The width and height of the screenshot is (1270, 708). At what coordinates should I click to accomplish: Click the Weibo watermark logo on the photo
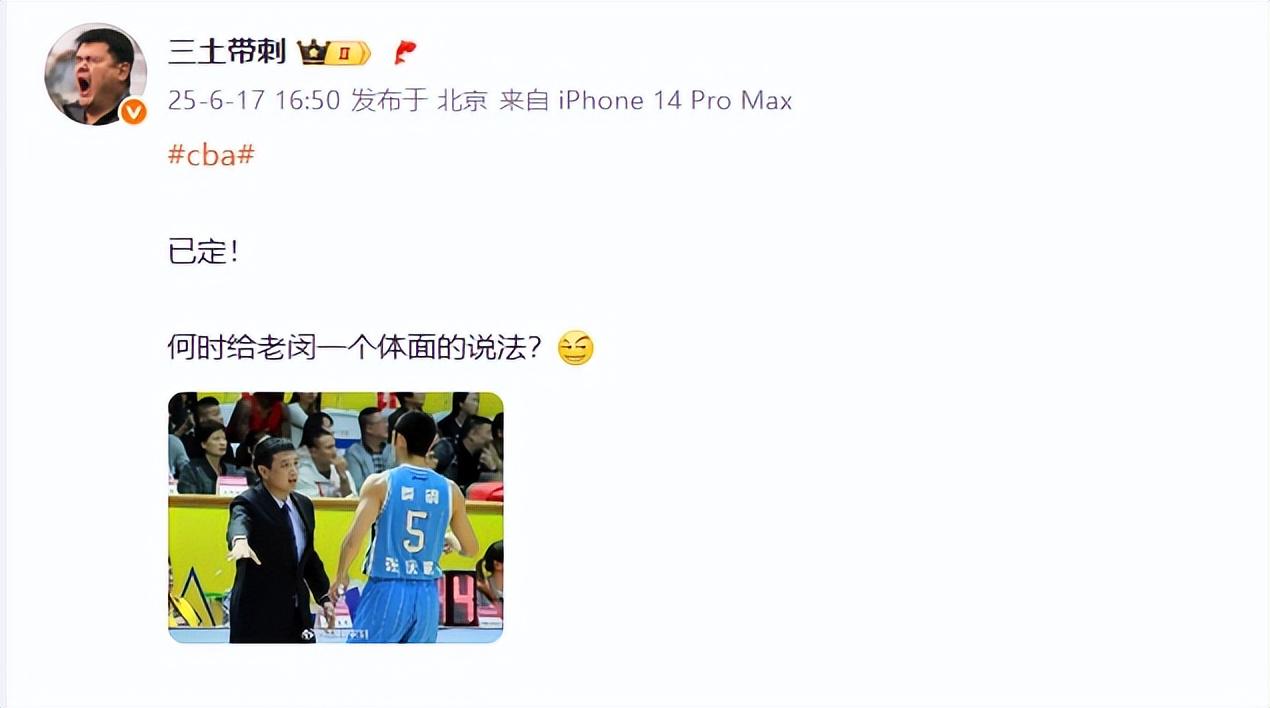tap(308, 634)
